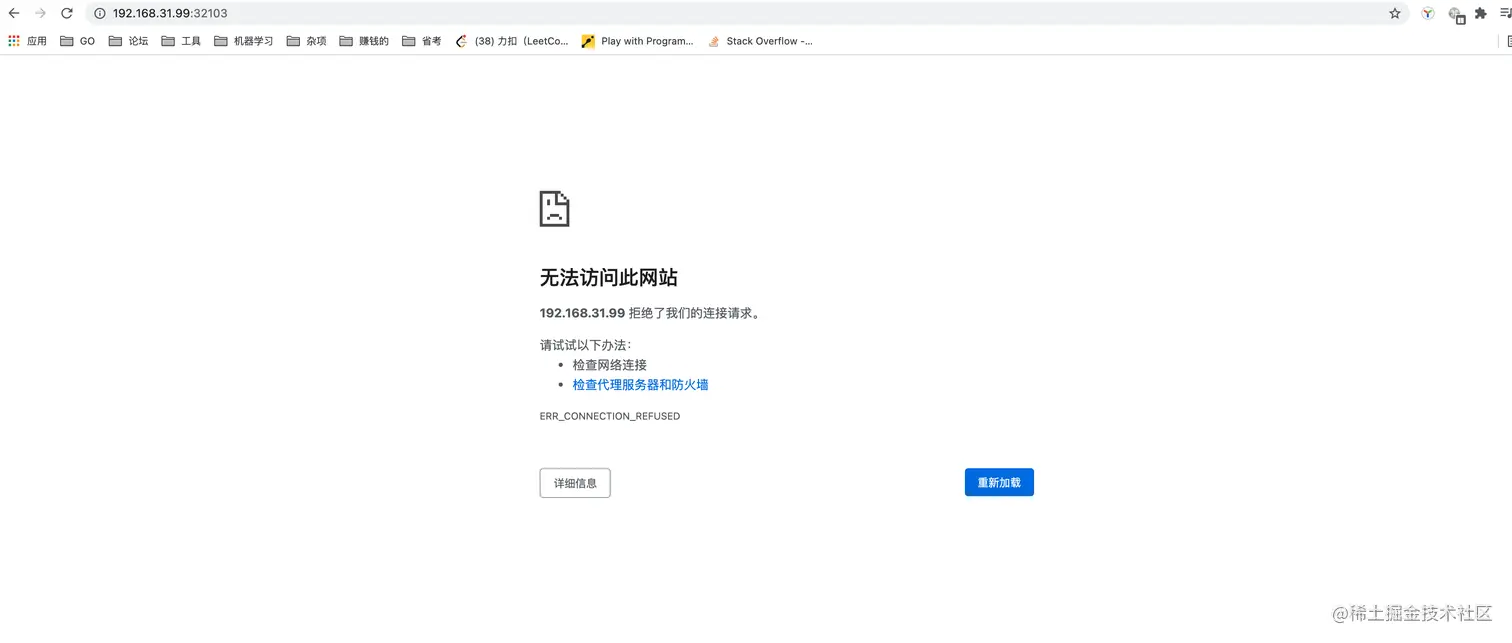
Task: Open the Extensions puzzle piece menu
Action: pyautogui.click(x=1480, y=14)
